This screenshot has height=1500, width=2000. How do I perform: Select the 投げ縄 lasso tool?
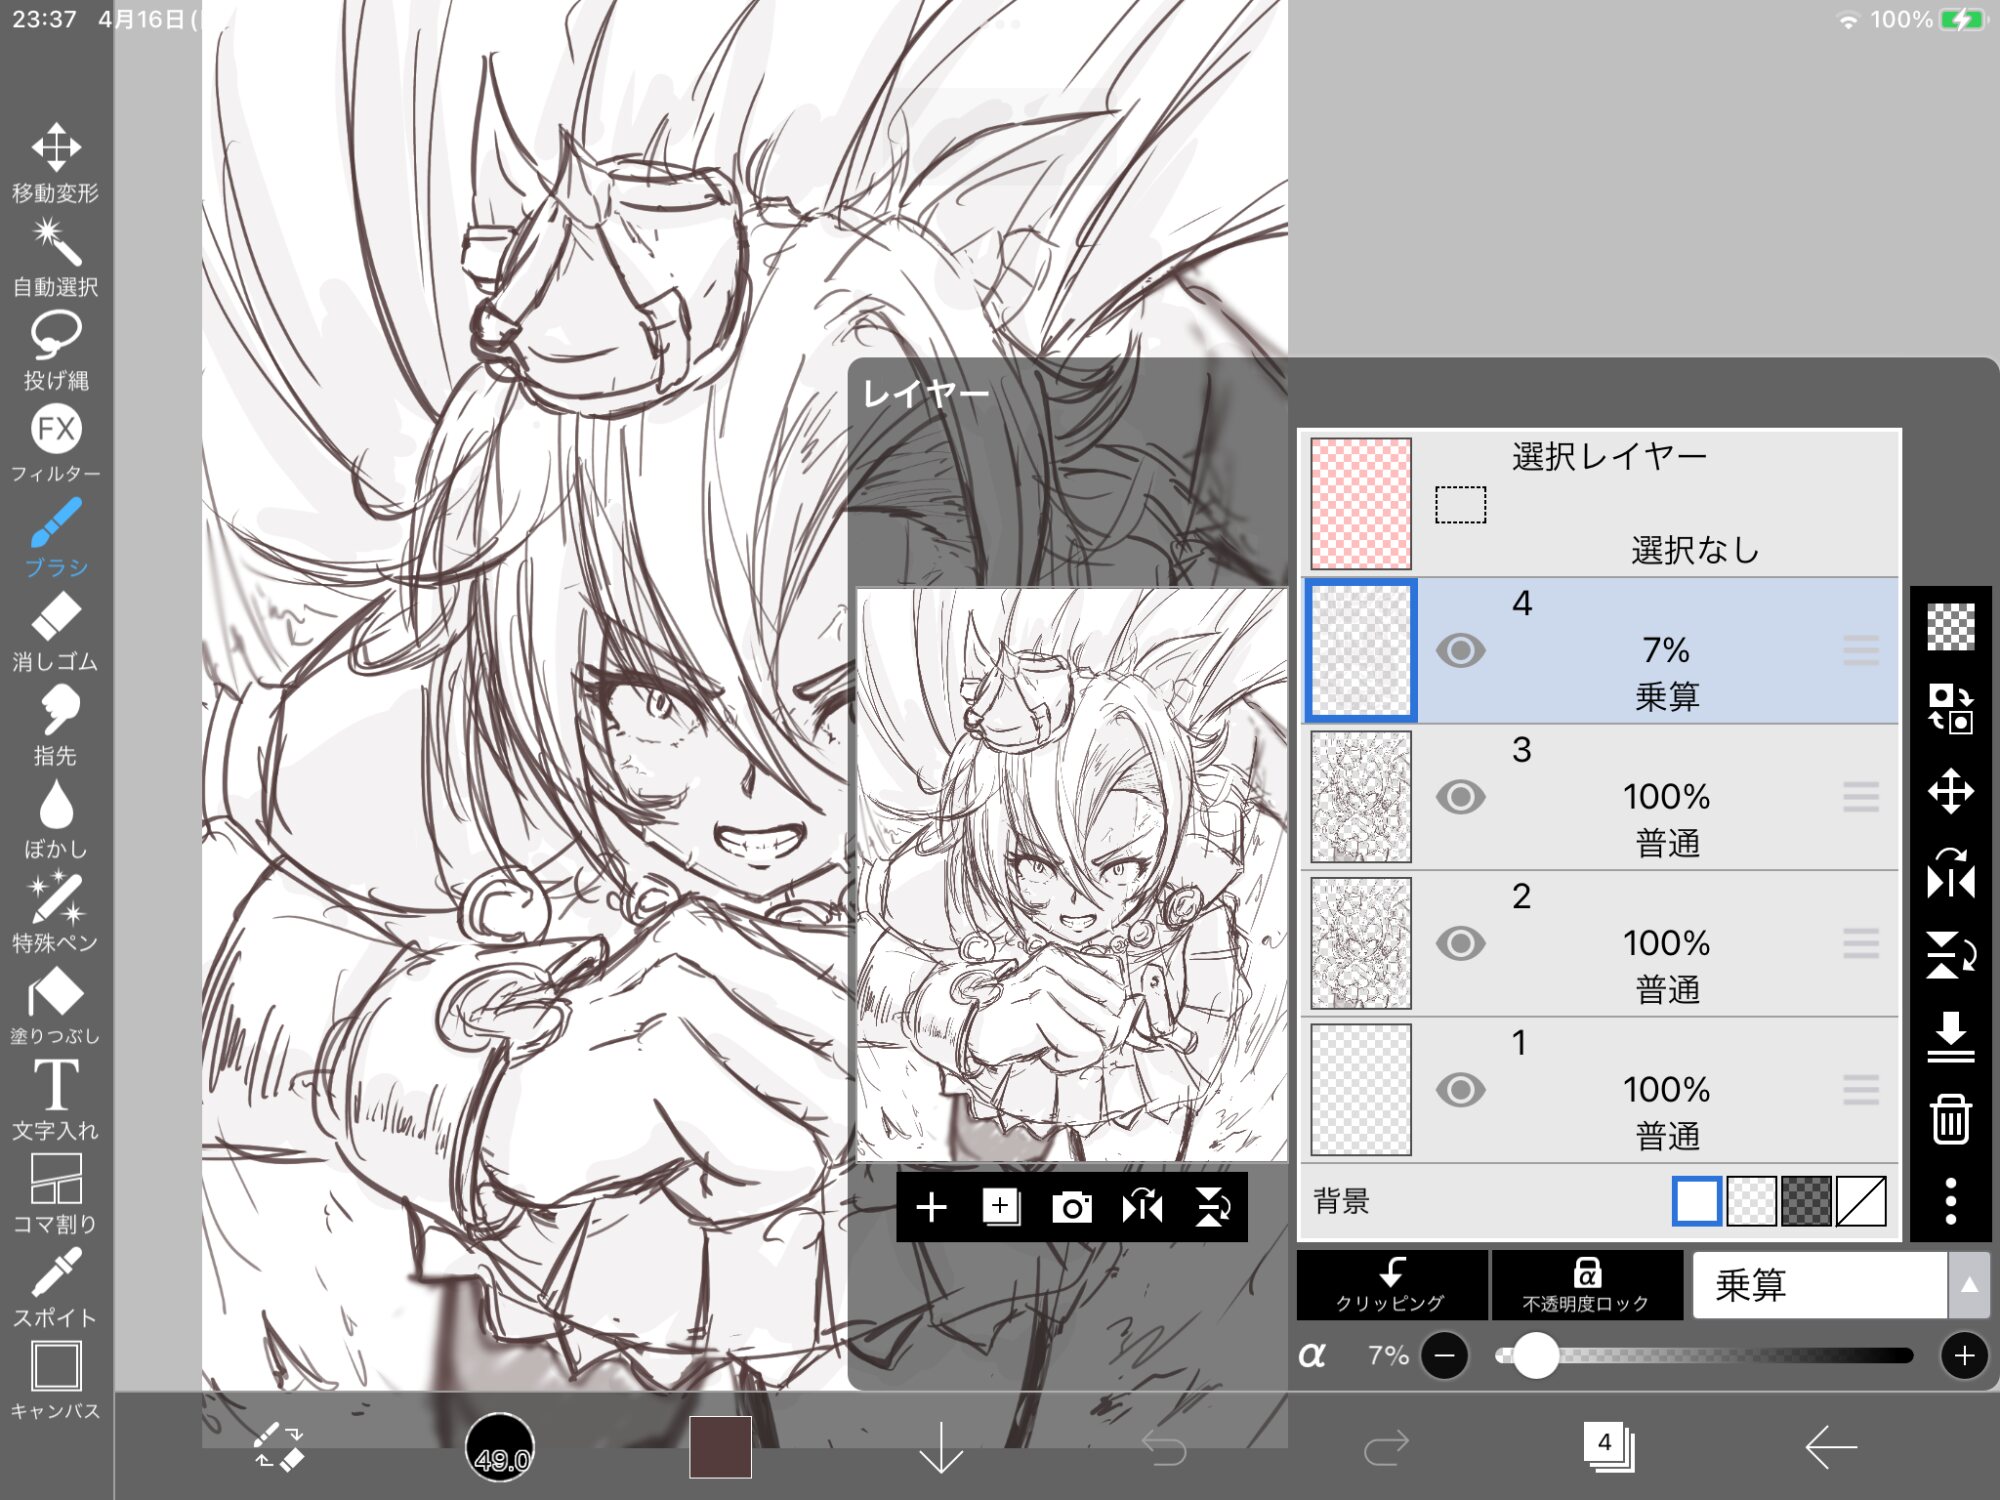56,350
